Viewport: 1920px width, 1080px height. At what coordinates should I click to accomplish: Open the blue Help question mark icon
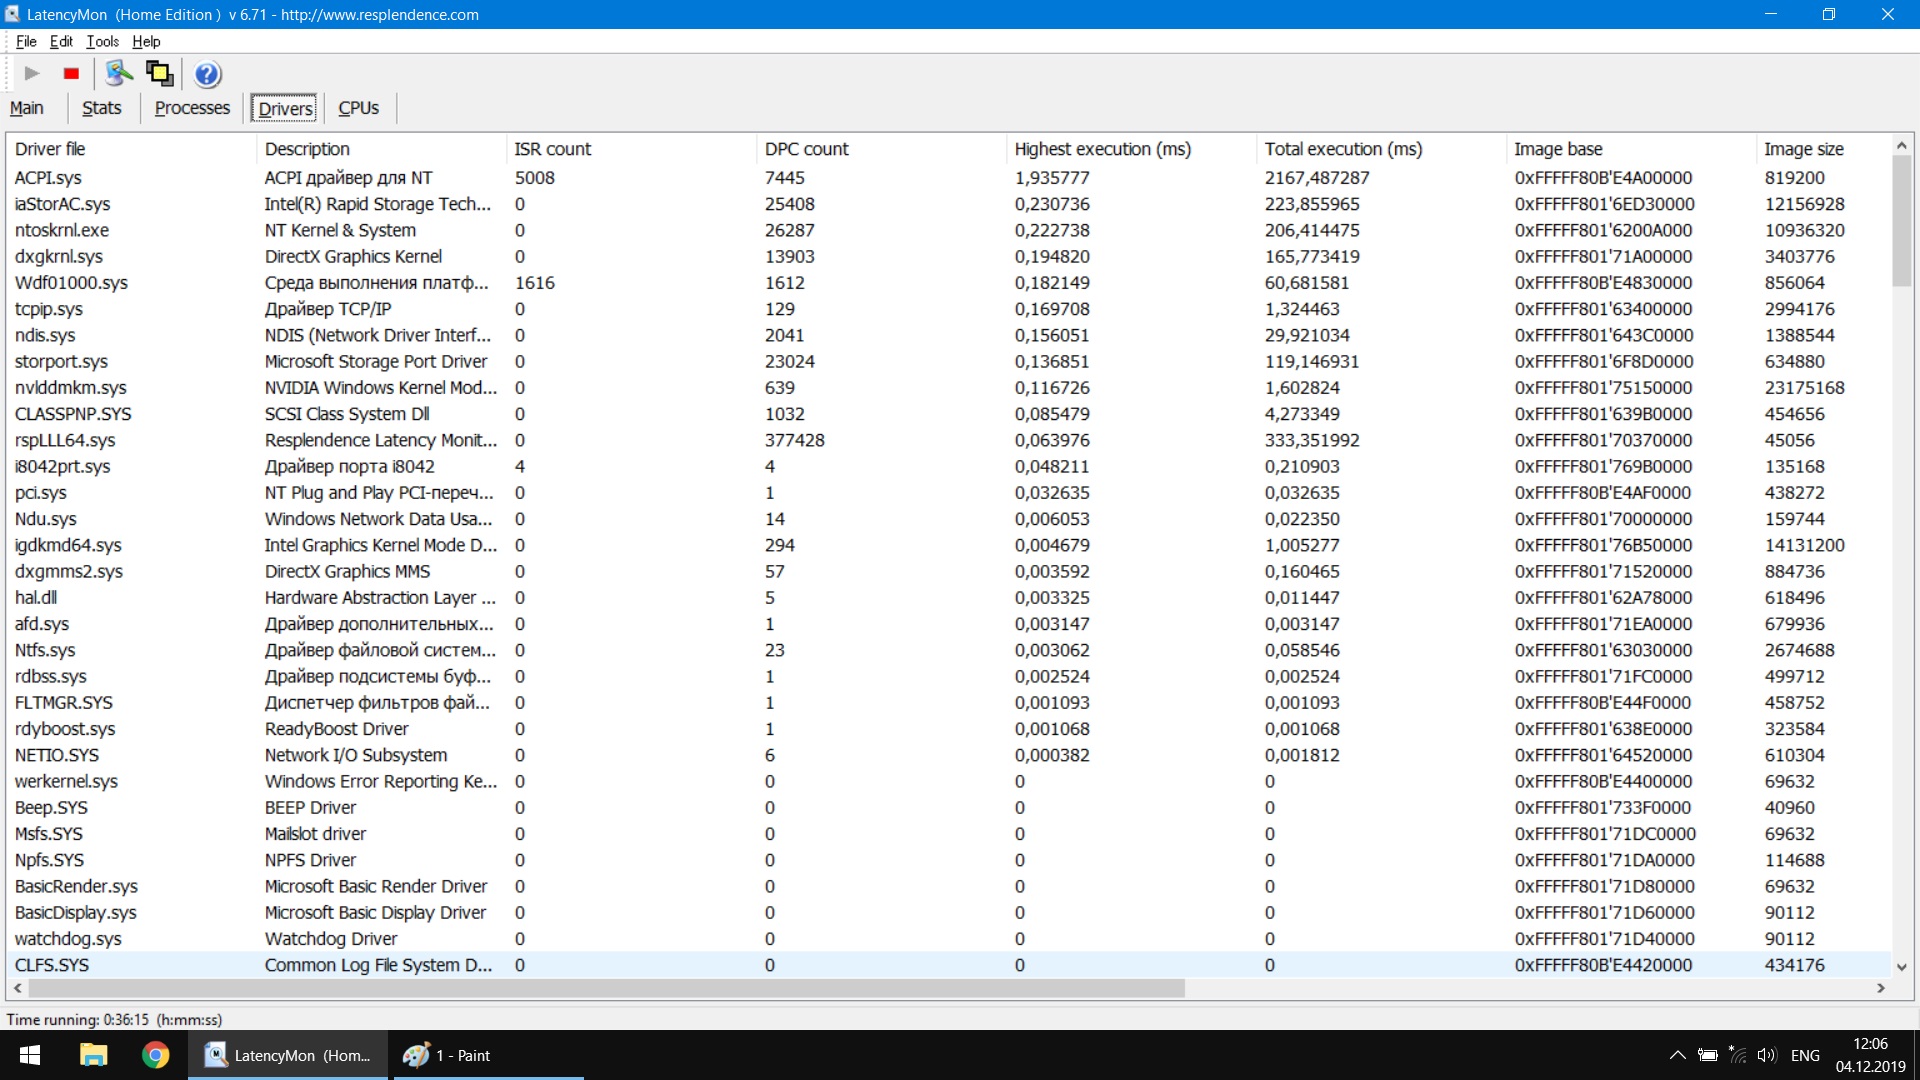pos(207,74)
